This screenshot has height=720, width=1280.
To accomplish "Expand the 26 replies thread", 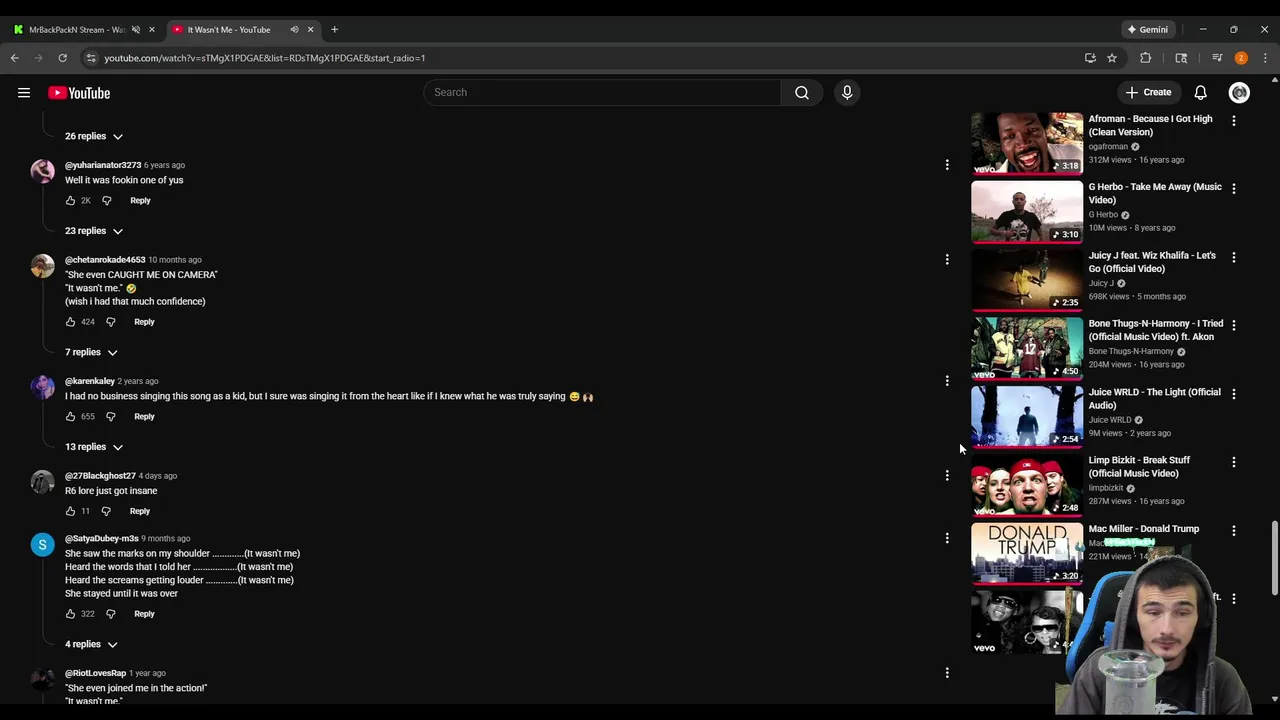I will 94,136.
